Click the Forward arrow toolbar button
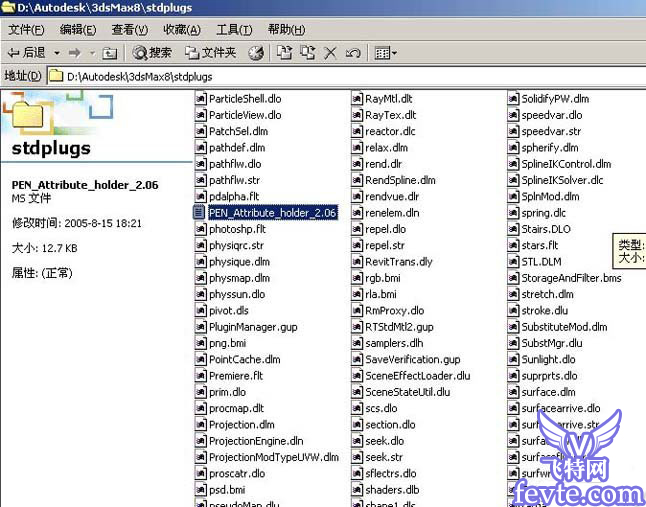 point(75,53)
